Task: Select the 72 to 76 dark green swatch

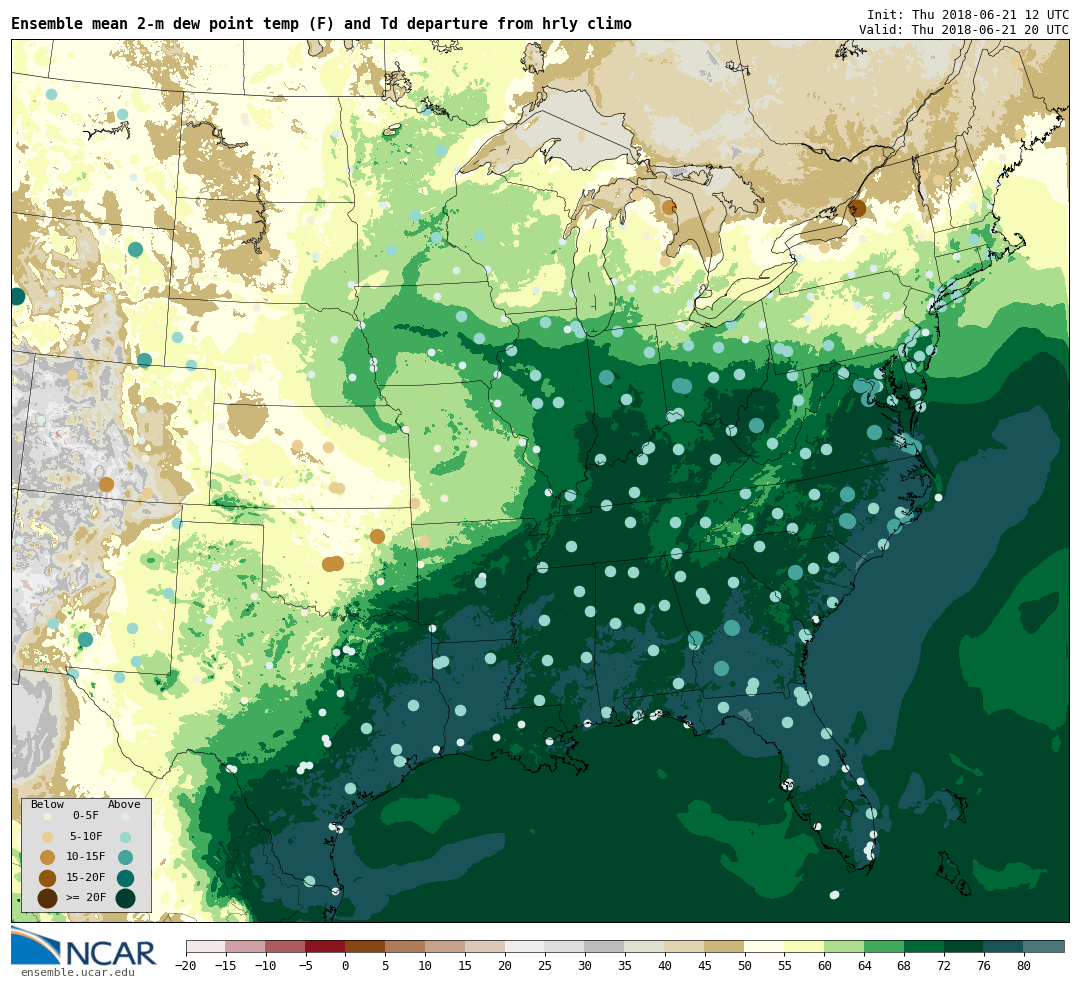Action: tap(964, 946)
